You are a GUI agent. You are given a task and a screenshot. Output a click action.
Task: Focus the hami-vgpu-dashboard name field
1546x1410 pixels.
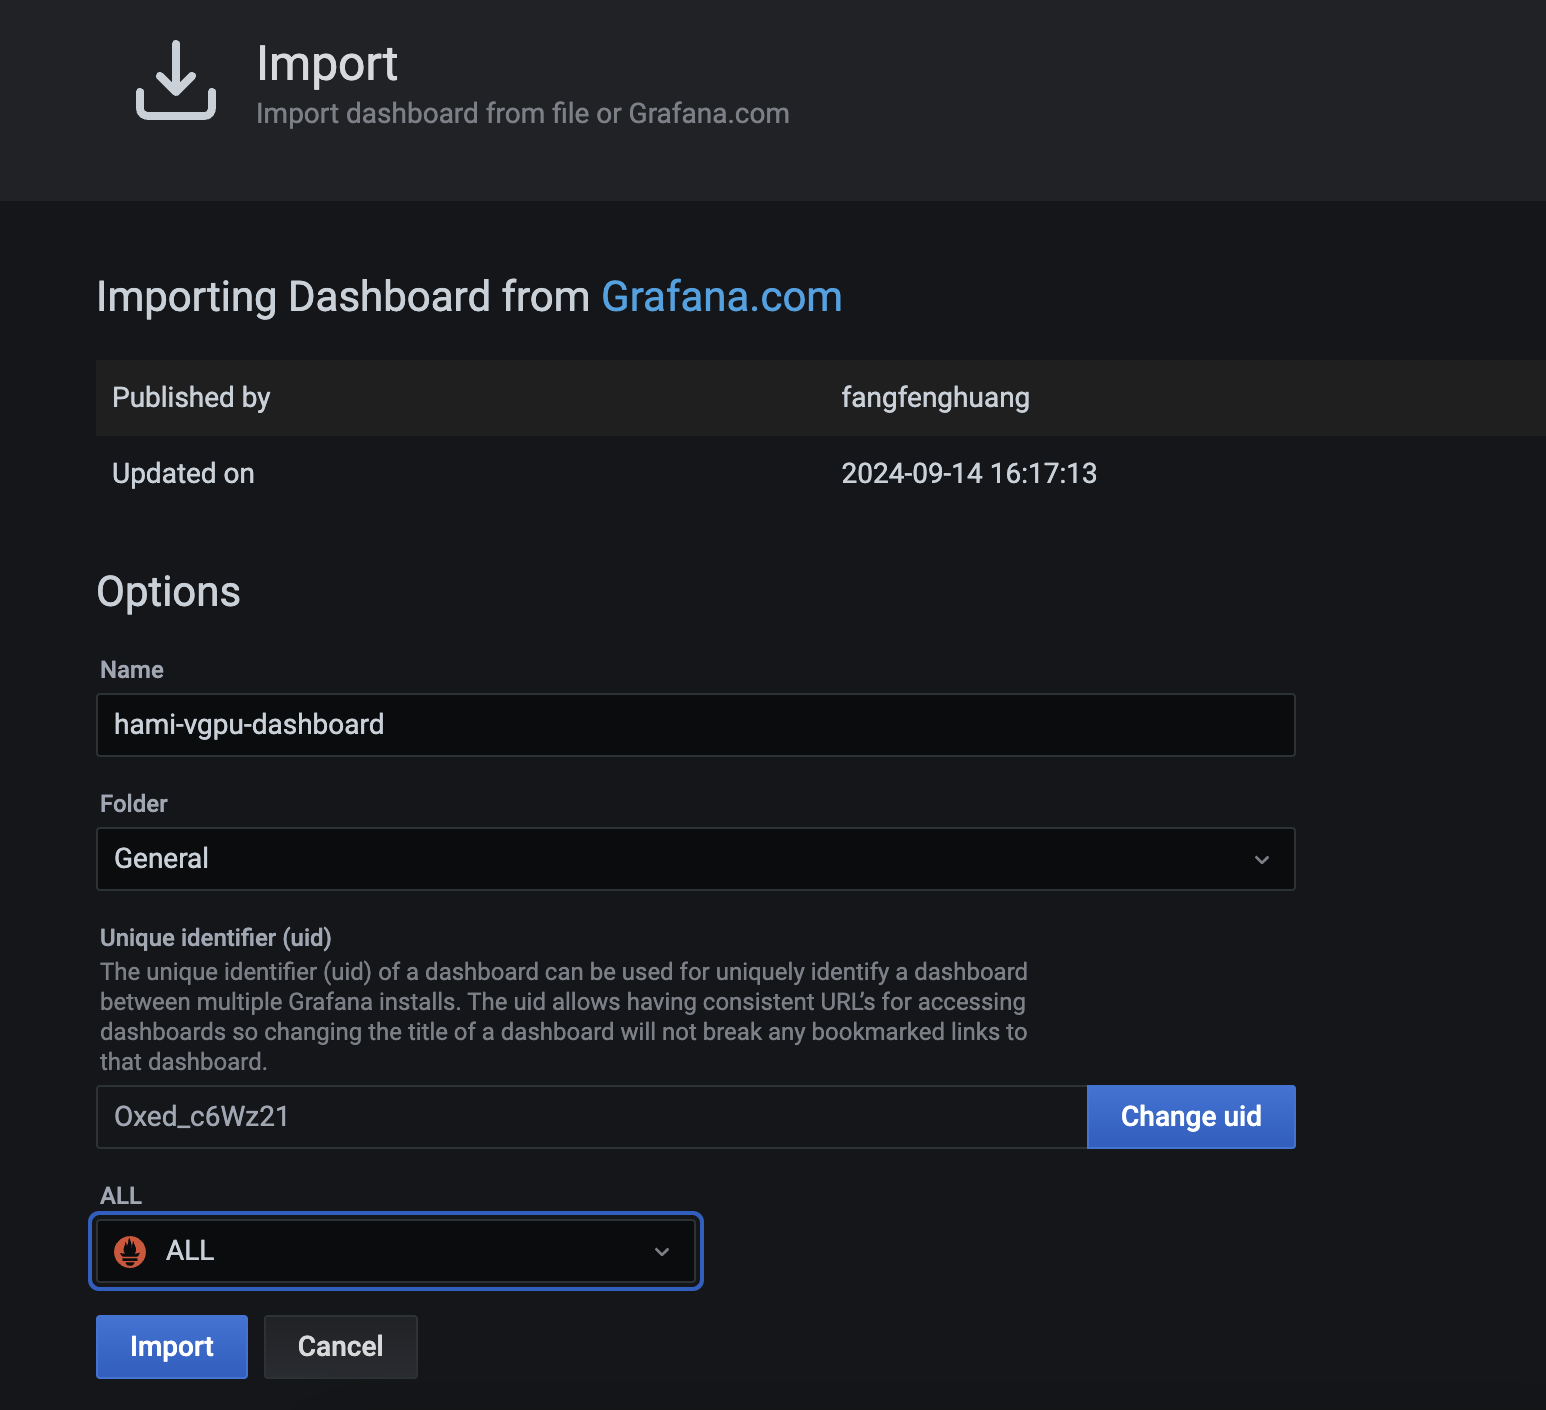click(695, 725)
